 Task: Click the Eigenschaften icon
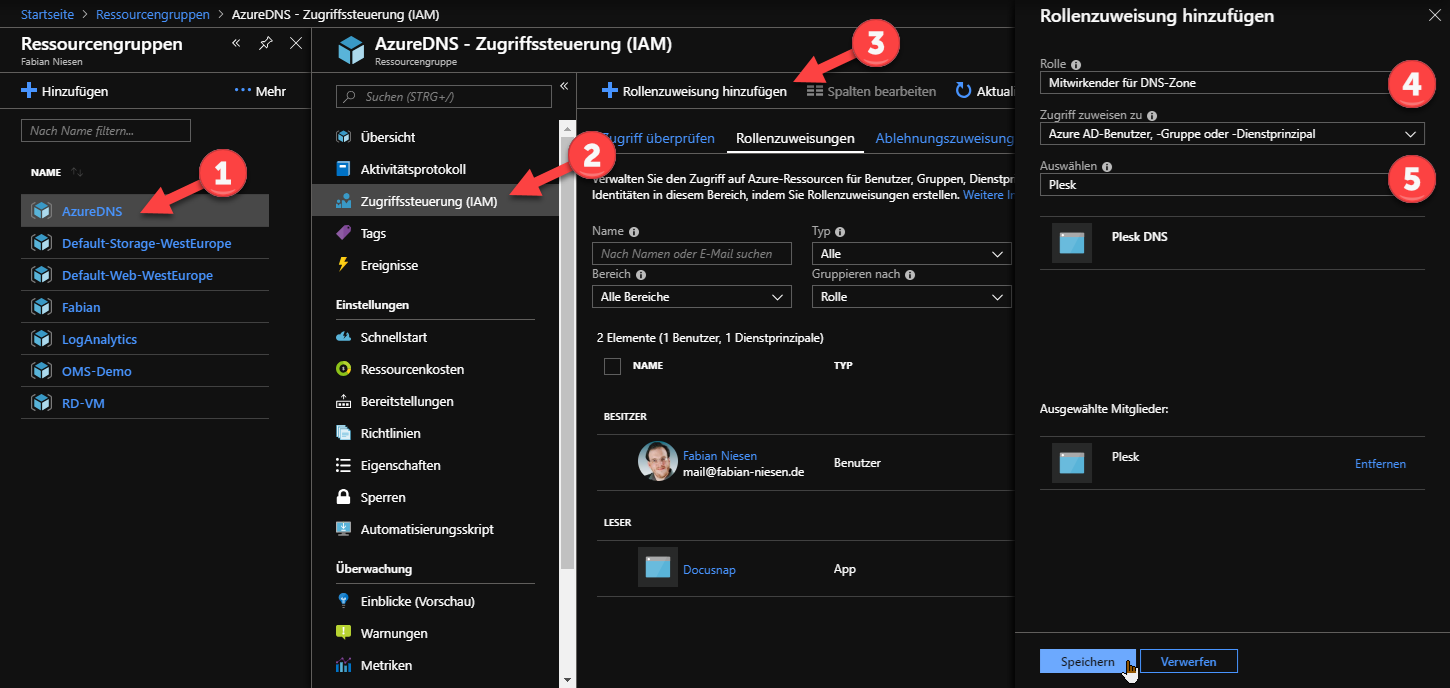(344, 465)
